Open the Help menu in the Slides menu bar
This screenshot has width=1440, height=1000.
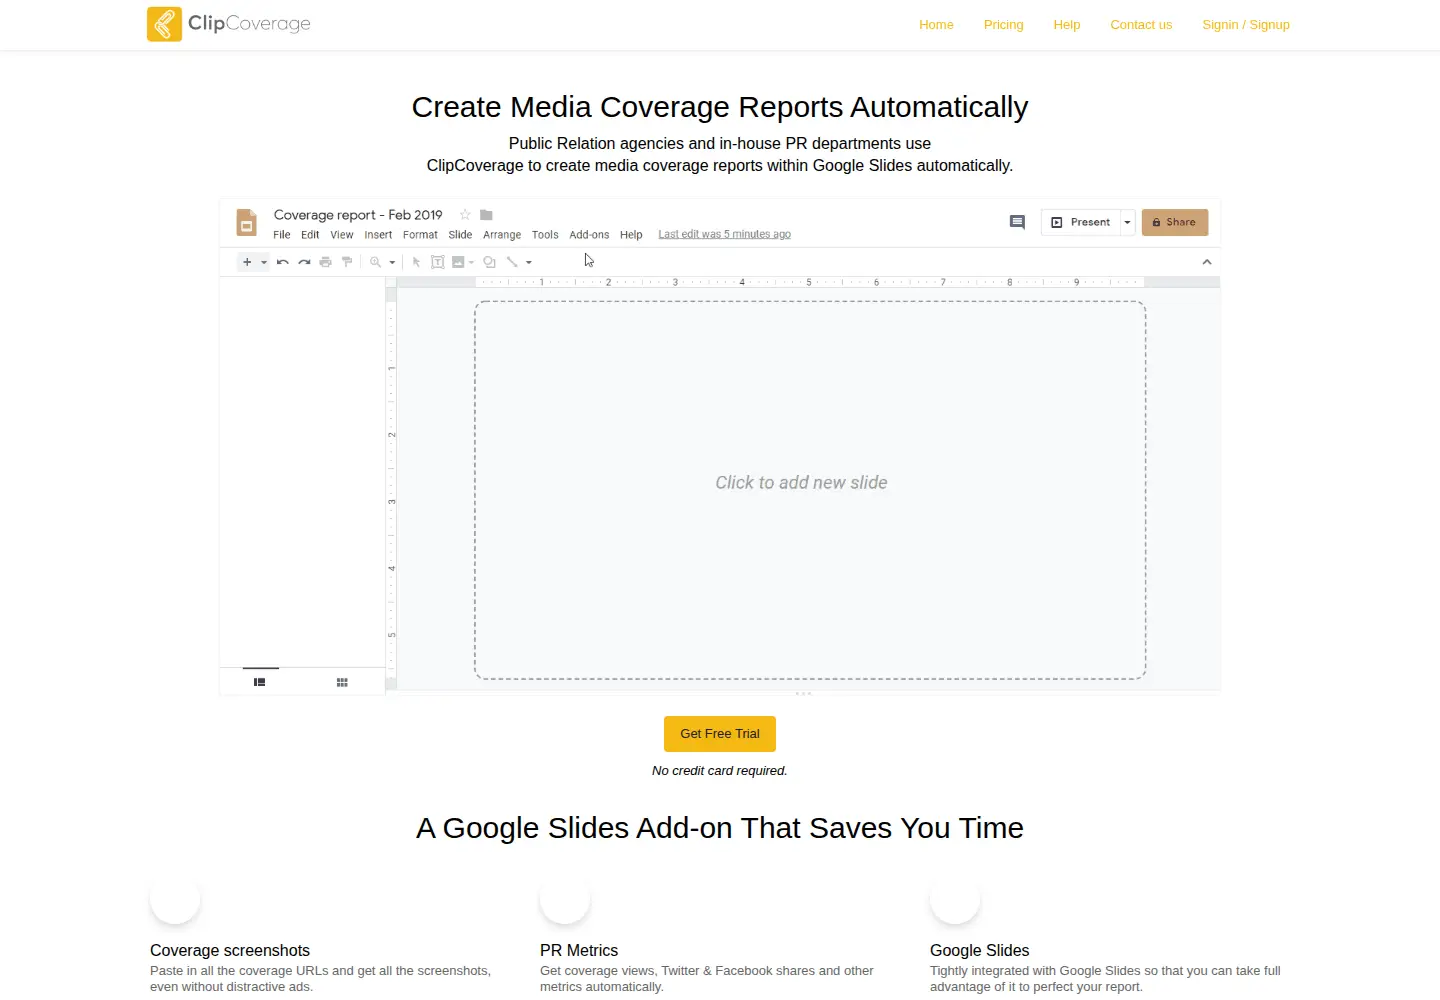[x=631, y=235]
